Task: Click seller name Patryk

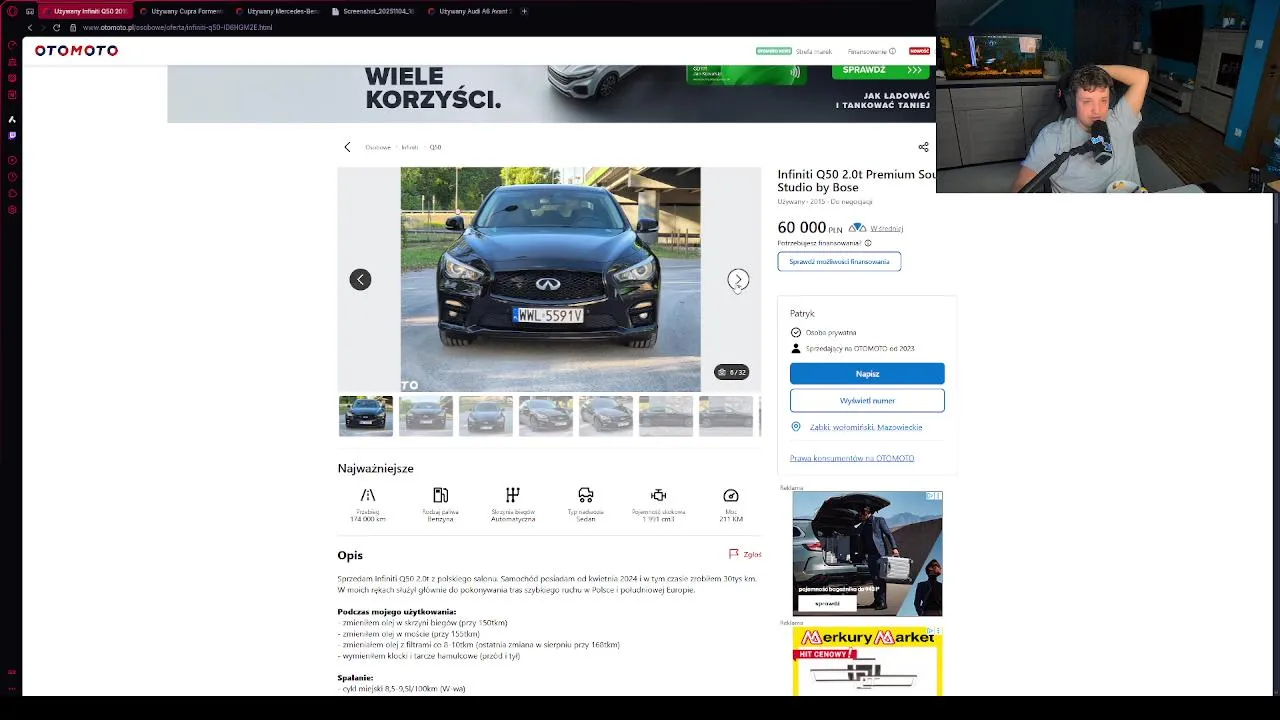Action: [802, 313]
